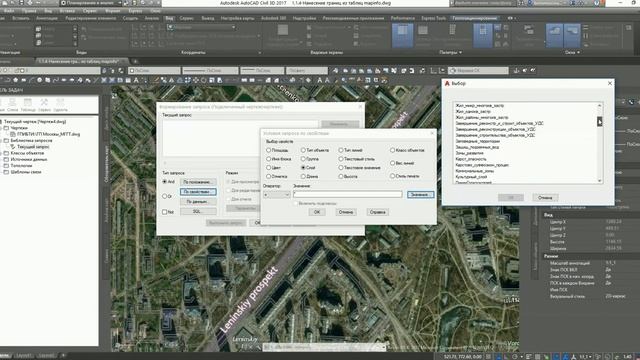This screenshot has height=360, width=640.
Task: Select Заповедные_территории in the Выбор list
Action: 478,141
